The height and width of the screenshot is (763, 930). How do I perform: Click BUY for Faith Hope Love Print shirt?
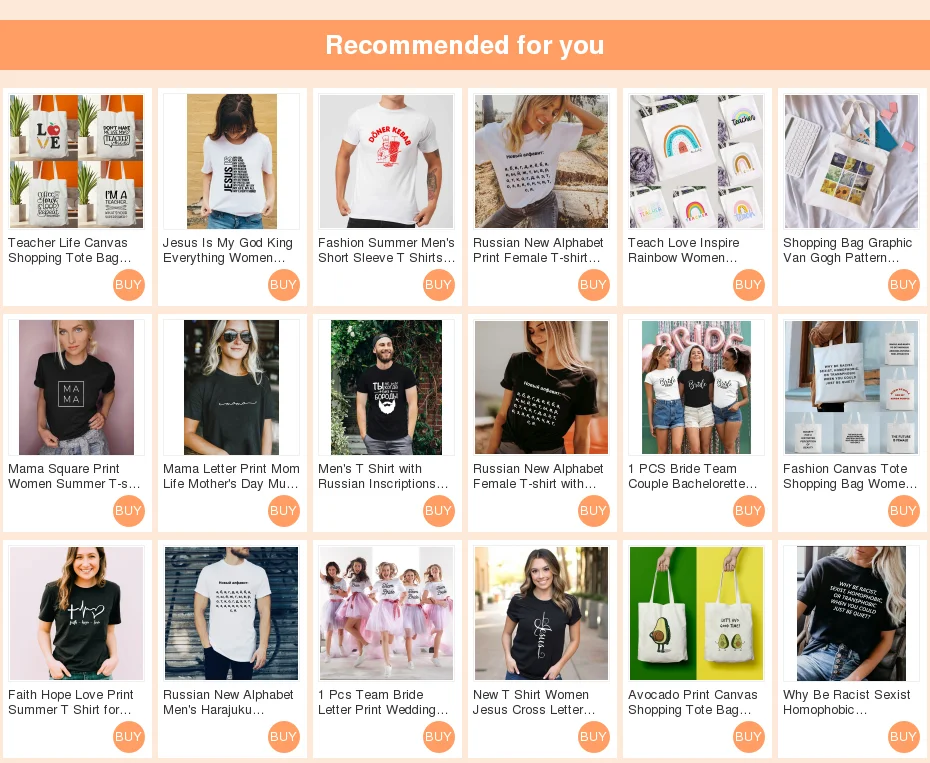[128, 737]
